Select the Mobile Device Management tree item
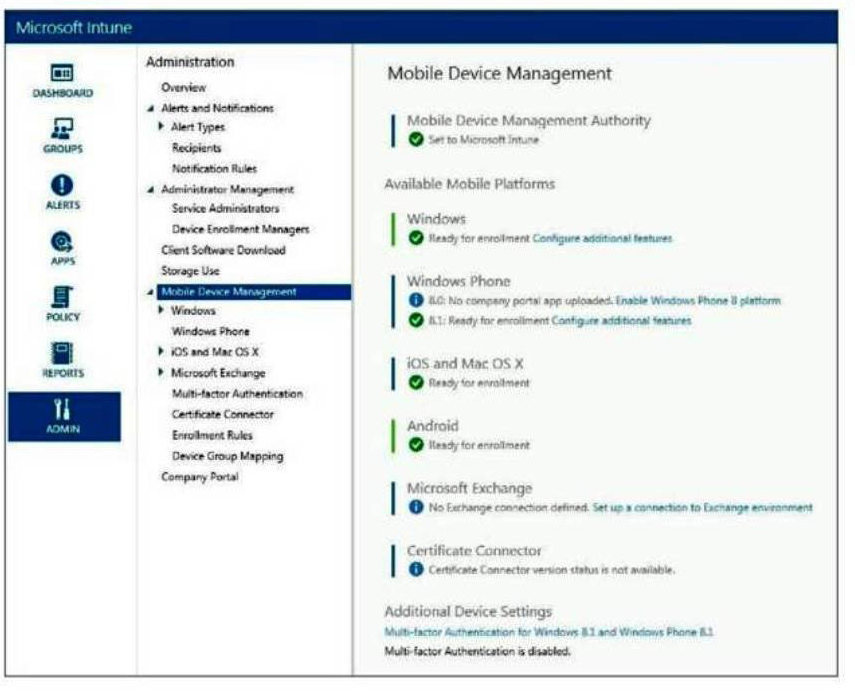This screenshot has width=855, height=696. (x=254, y=292)
